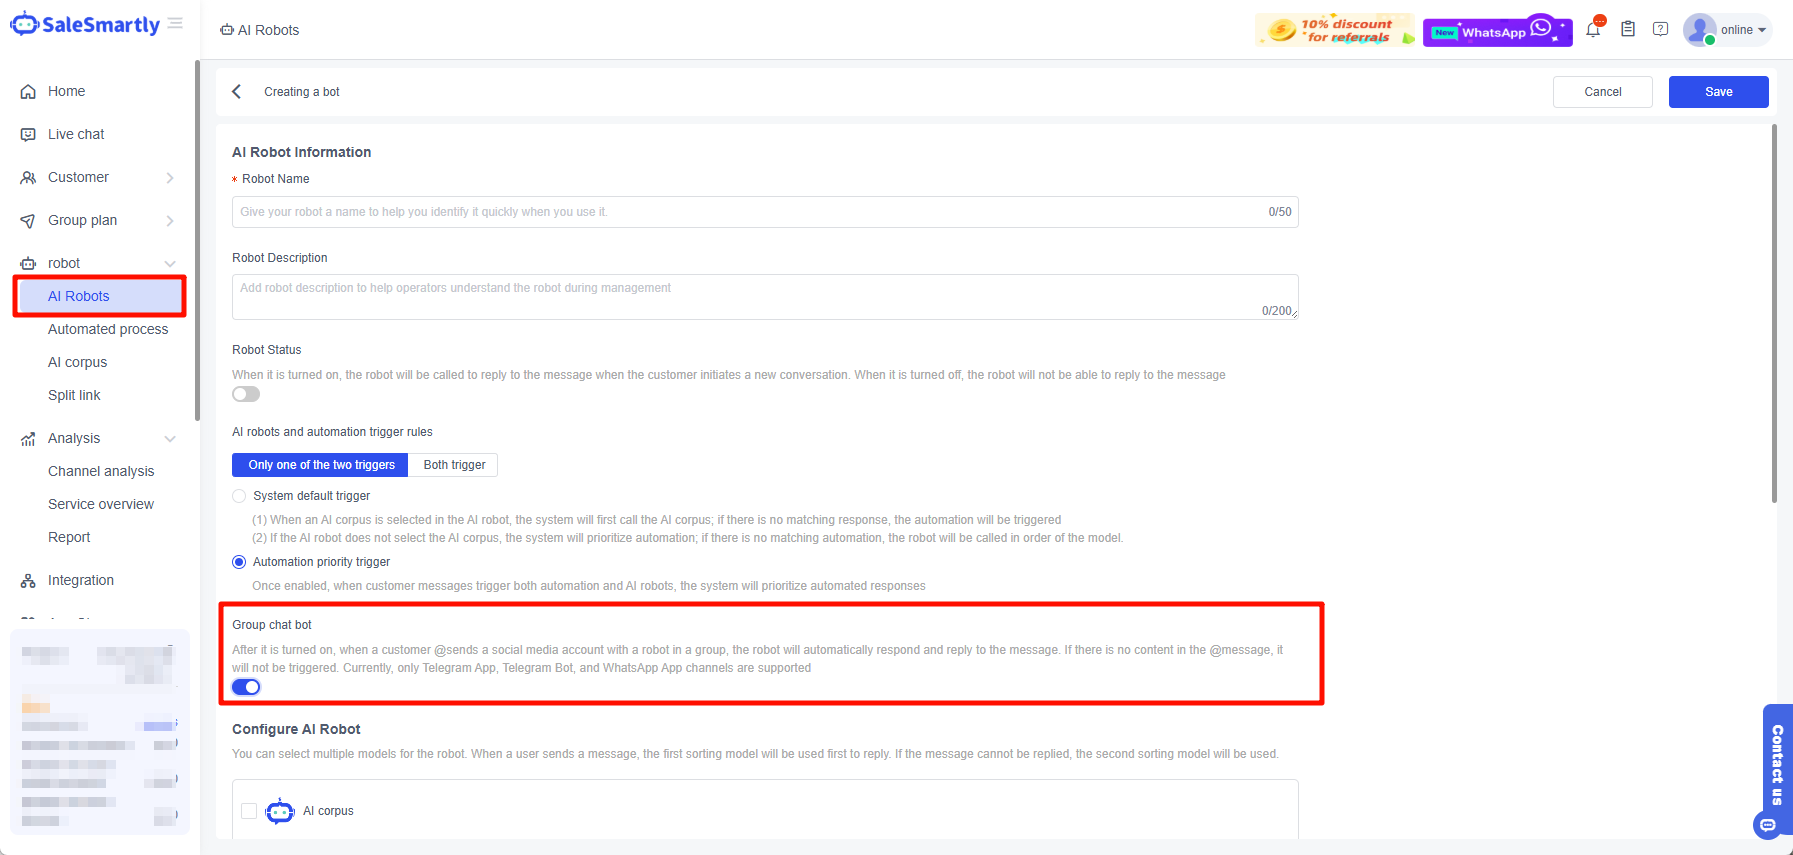Click the AI corpus robot icon in model list
Screen dimensions: 1793x855
[x=280, y=811]
